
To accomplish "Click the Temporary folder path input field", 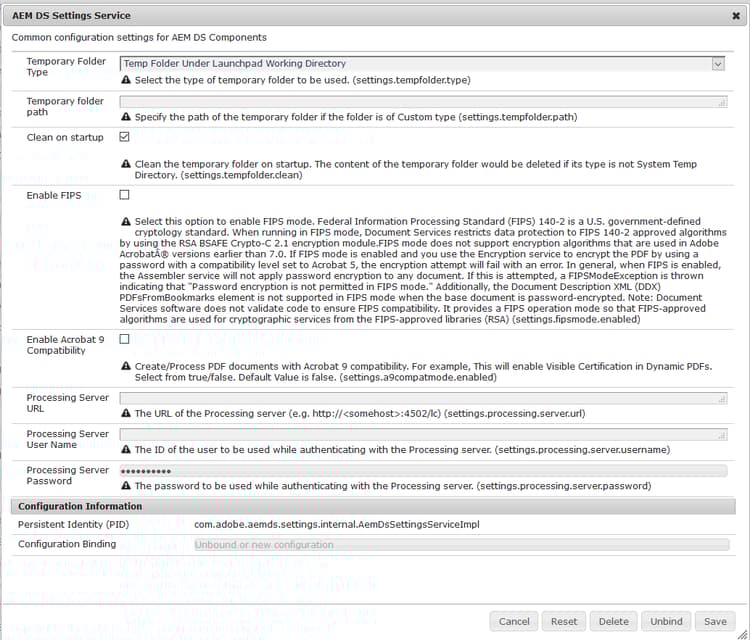I will coord(423,102).
